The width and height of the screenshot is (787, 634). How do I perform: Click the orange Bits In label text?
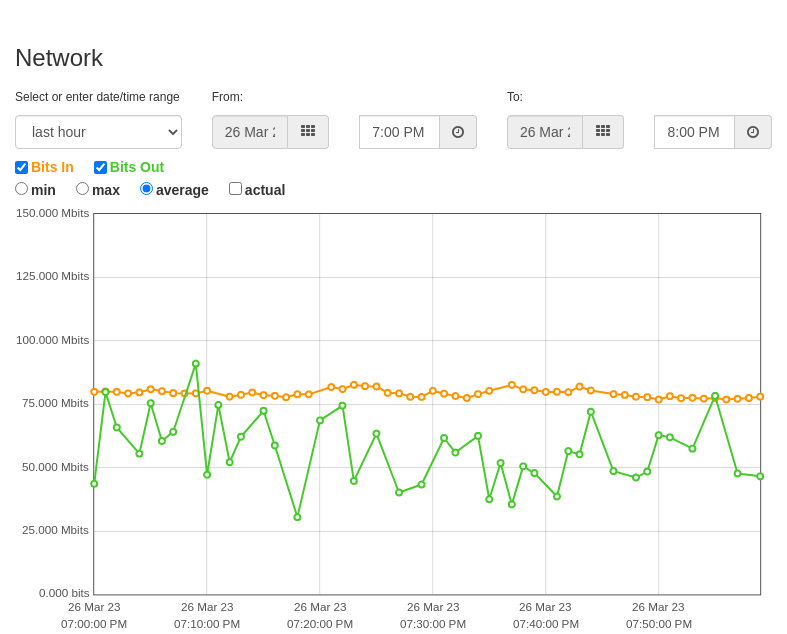point(52,167)
